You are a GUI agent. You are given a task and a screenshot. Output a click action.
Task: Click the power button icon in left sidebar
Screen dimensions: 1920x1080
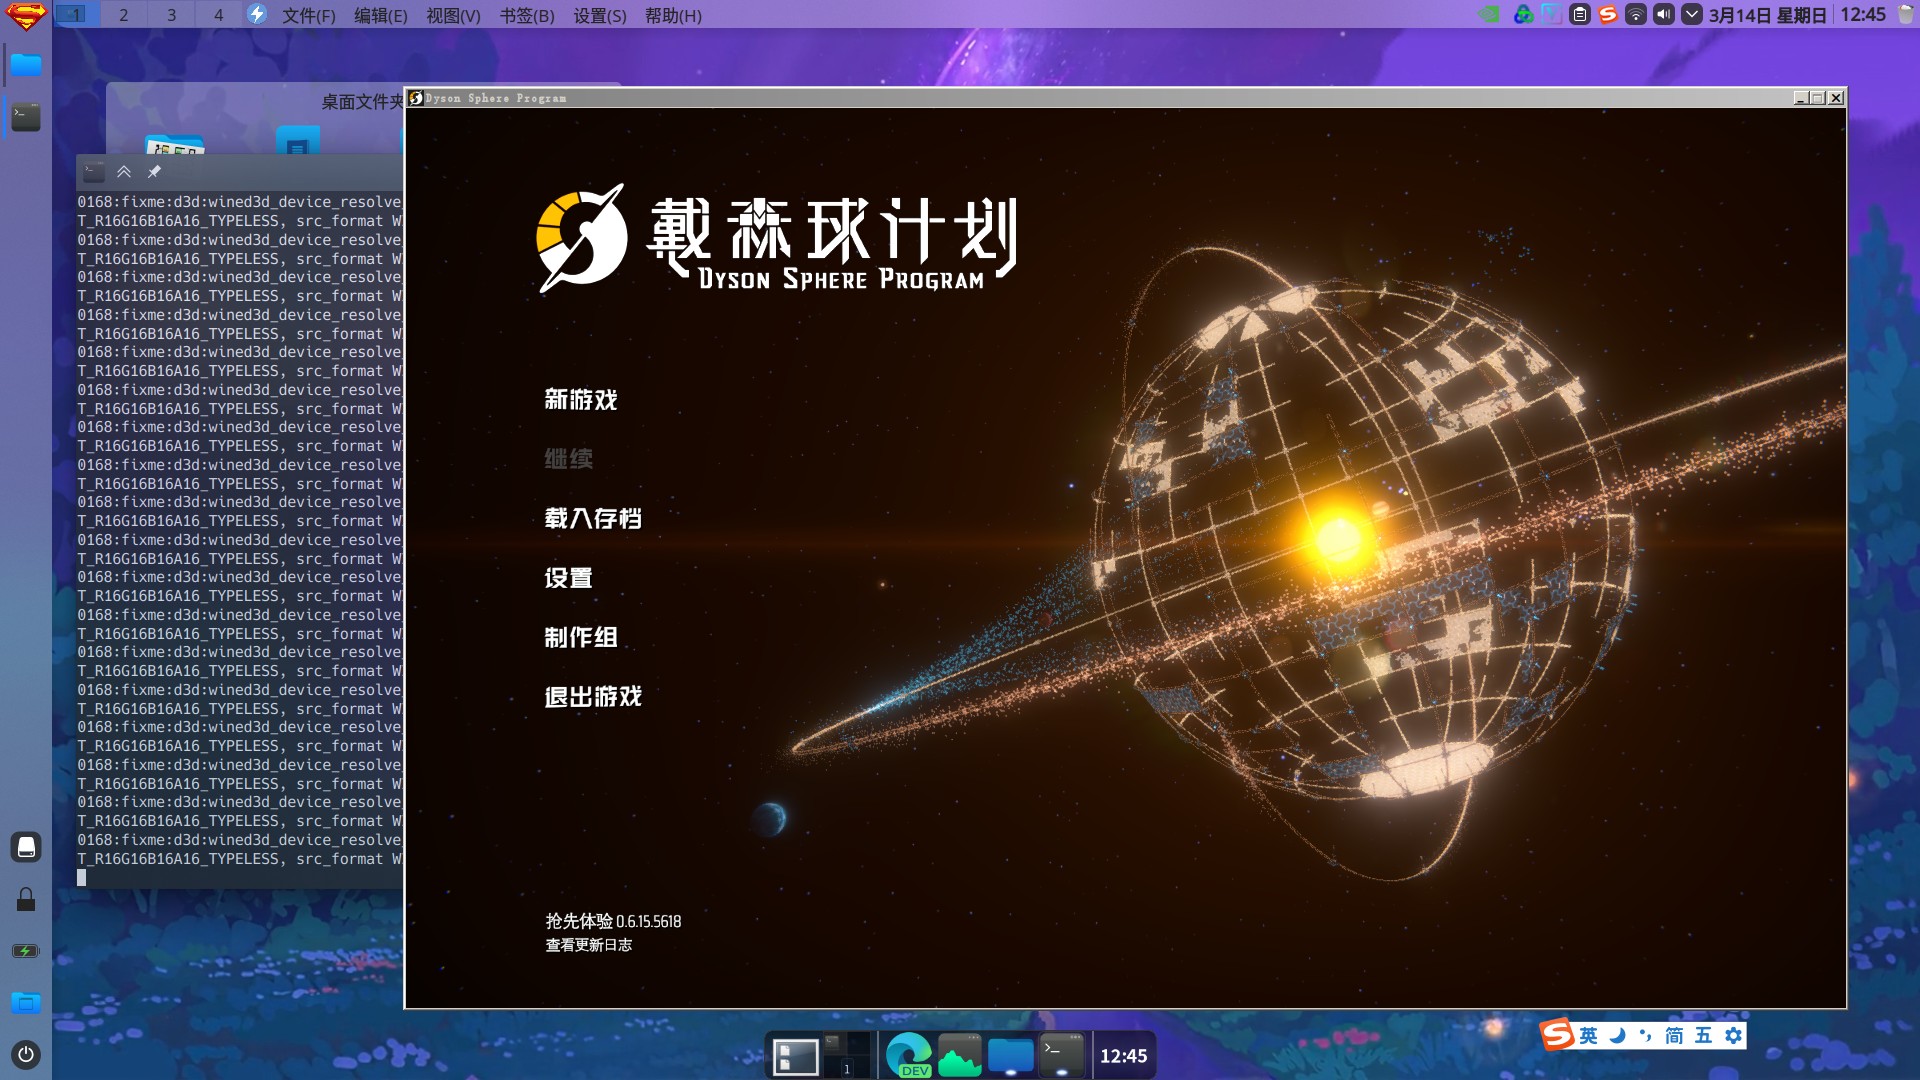point(26,1054)
